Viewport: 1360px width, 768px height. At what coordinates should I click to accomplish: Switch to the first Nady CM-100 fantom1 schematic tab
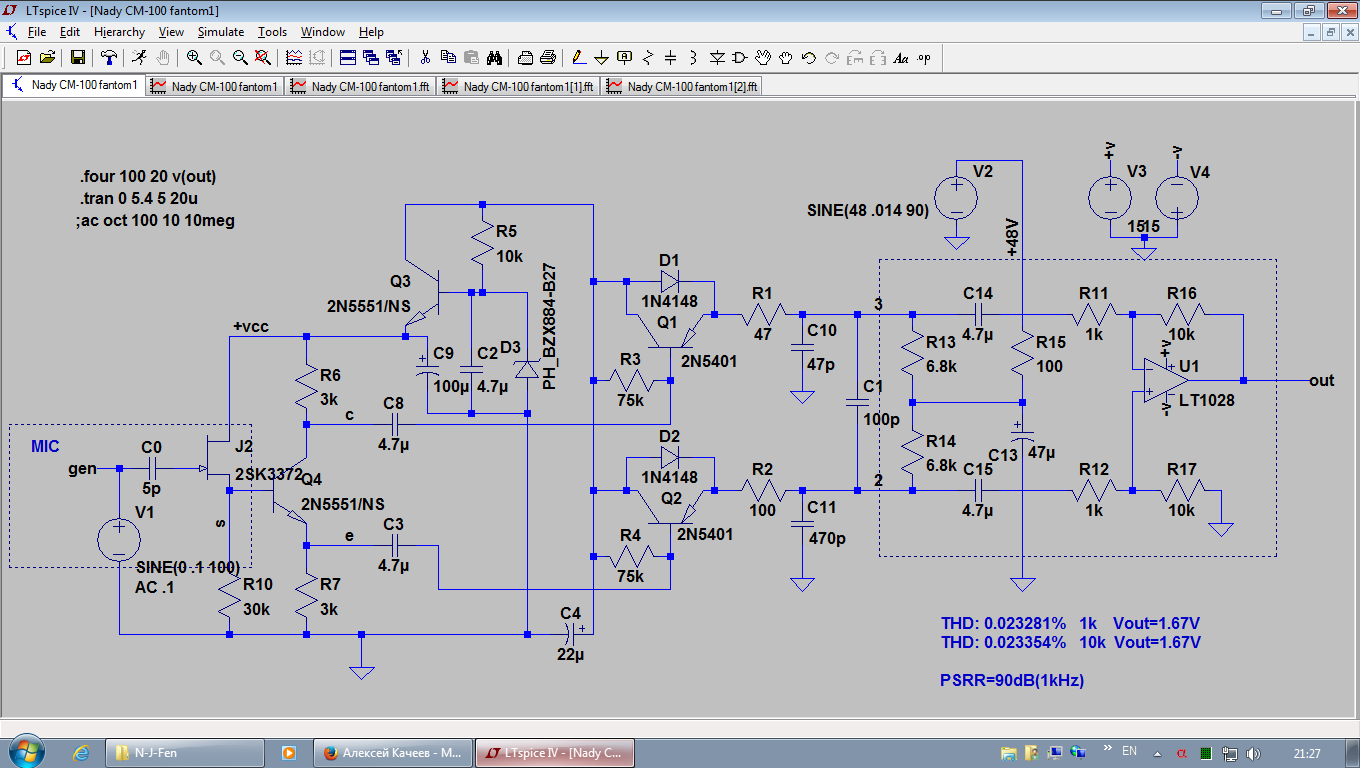tap(74, 85)
